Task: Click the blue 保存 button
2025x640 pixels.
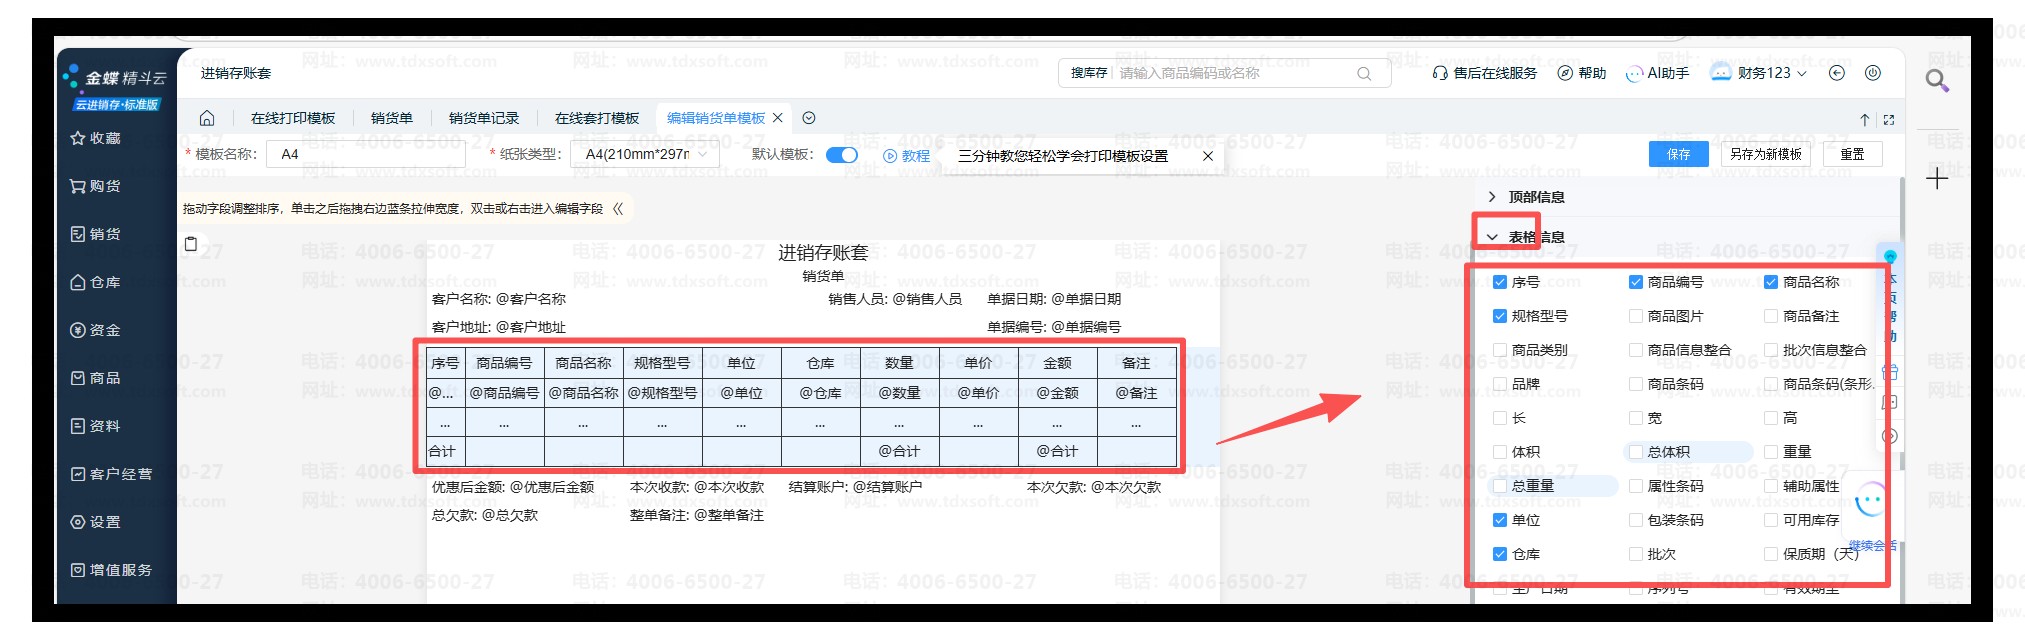Action: coord(1678,154)
